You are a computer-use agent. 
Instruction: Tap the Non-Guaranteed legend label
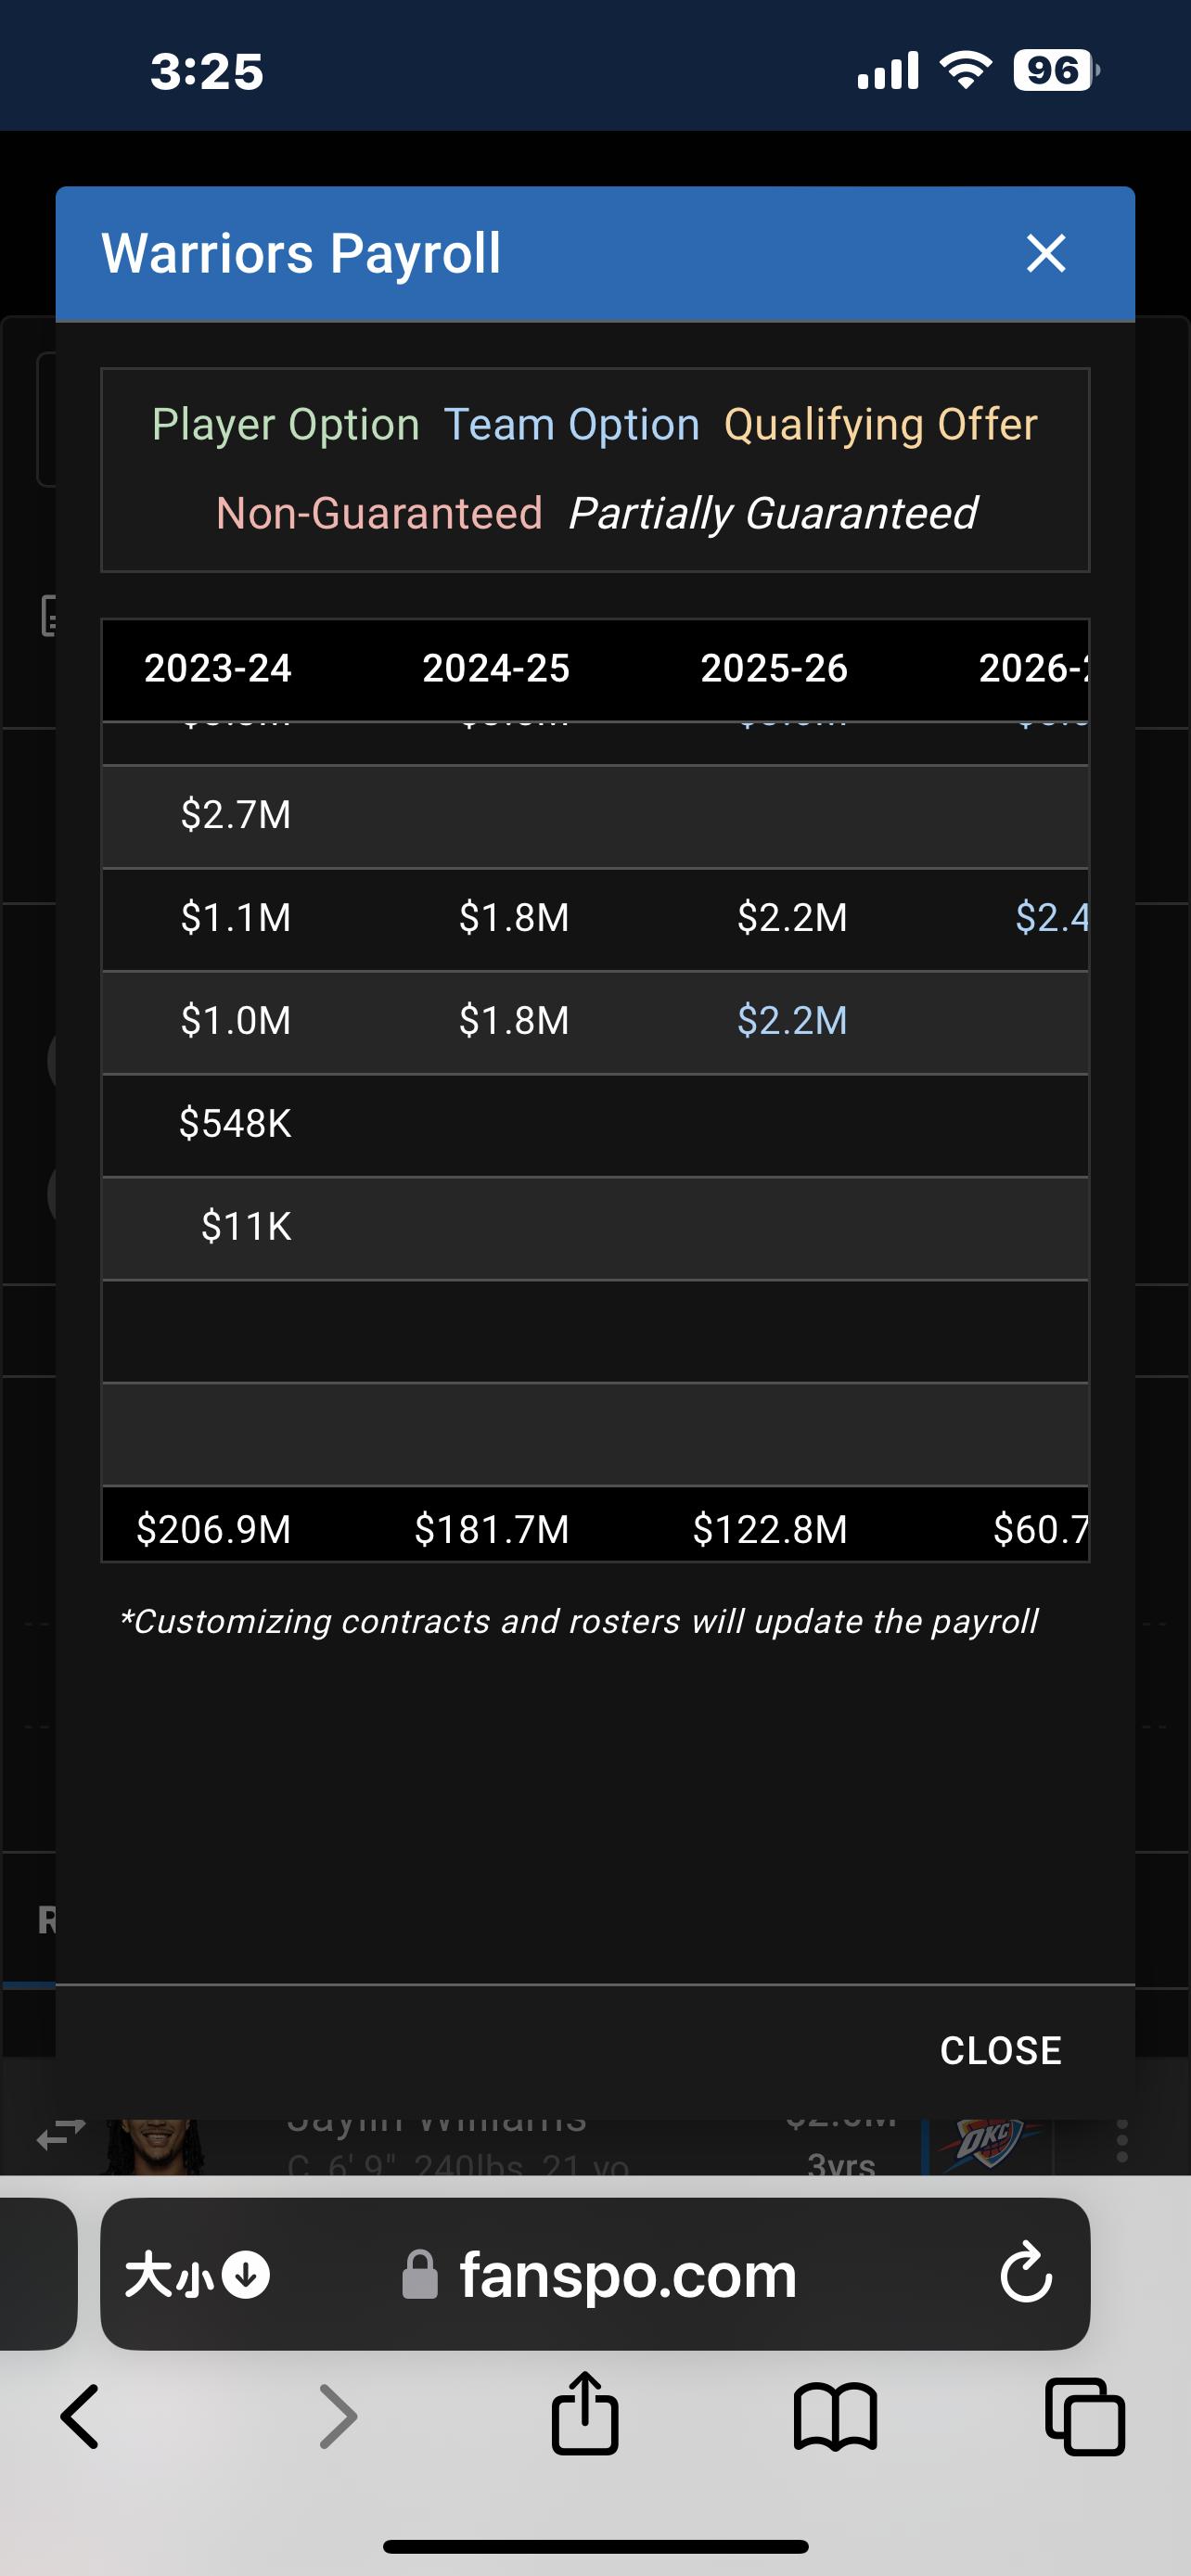point(379,514)
